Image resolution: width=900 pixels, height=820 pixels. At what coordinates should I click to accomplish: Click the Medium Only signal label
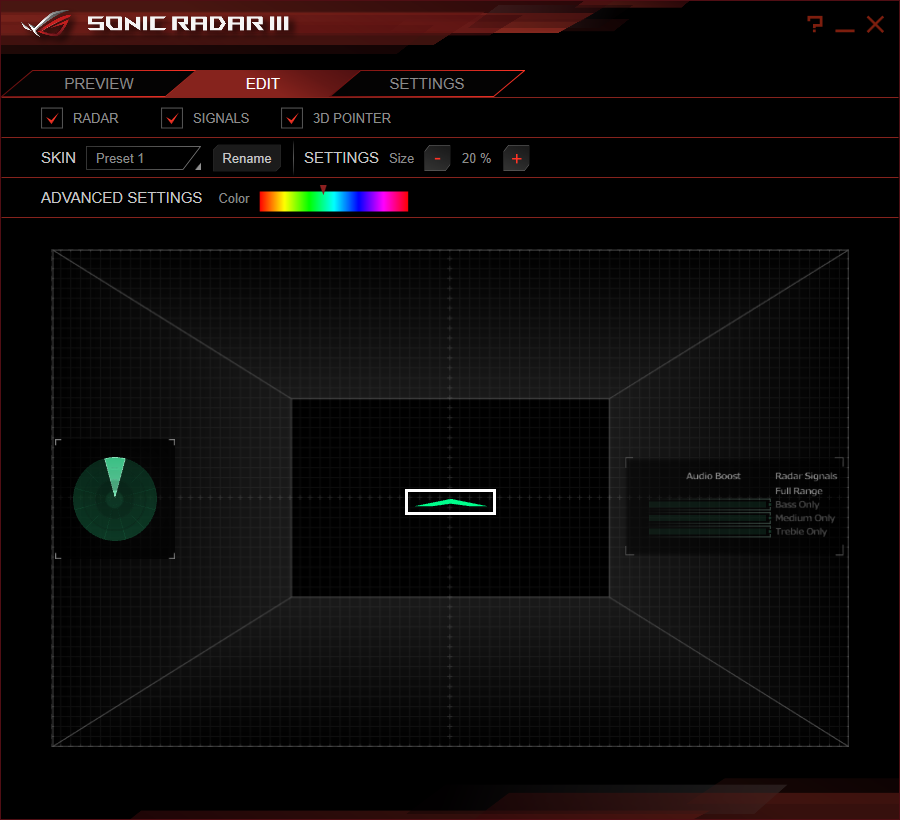pyautogui.click(x=805, y=518)
